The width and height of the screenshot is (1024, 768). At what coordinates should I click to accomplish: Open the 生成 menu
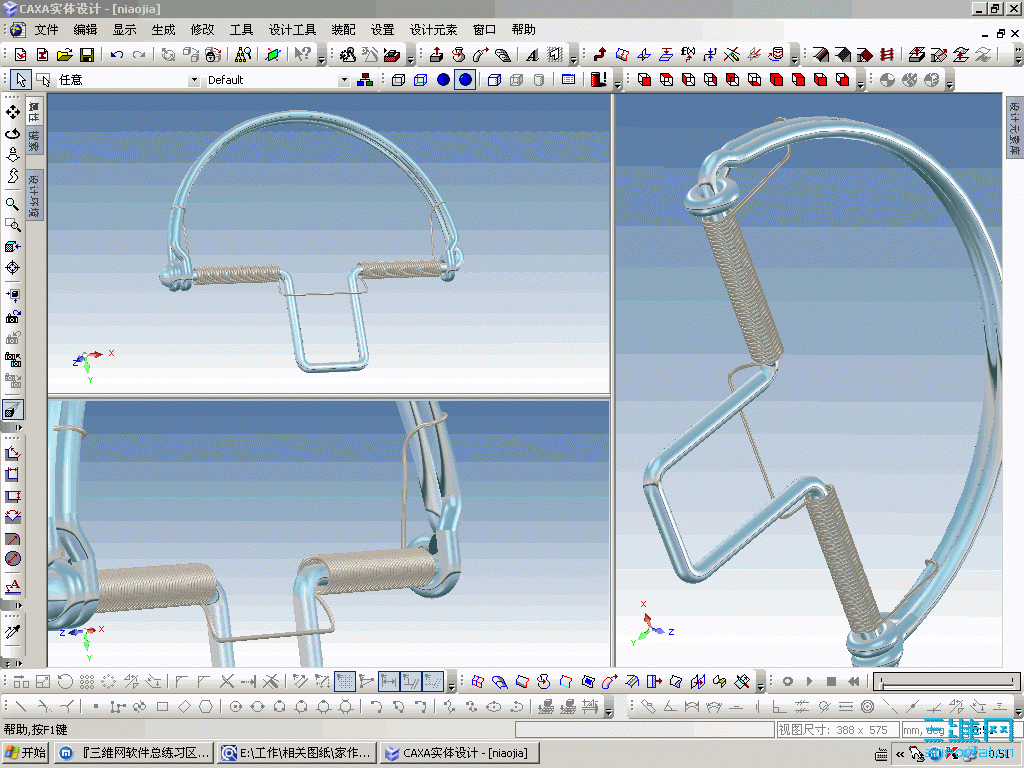click(163, 30)
